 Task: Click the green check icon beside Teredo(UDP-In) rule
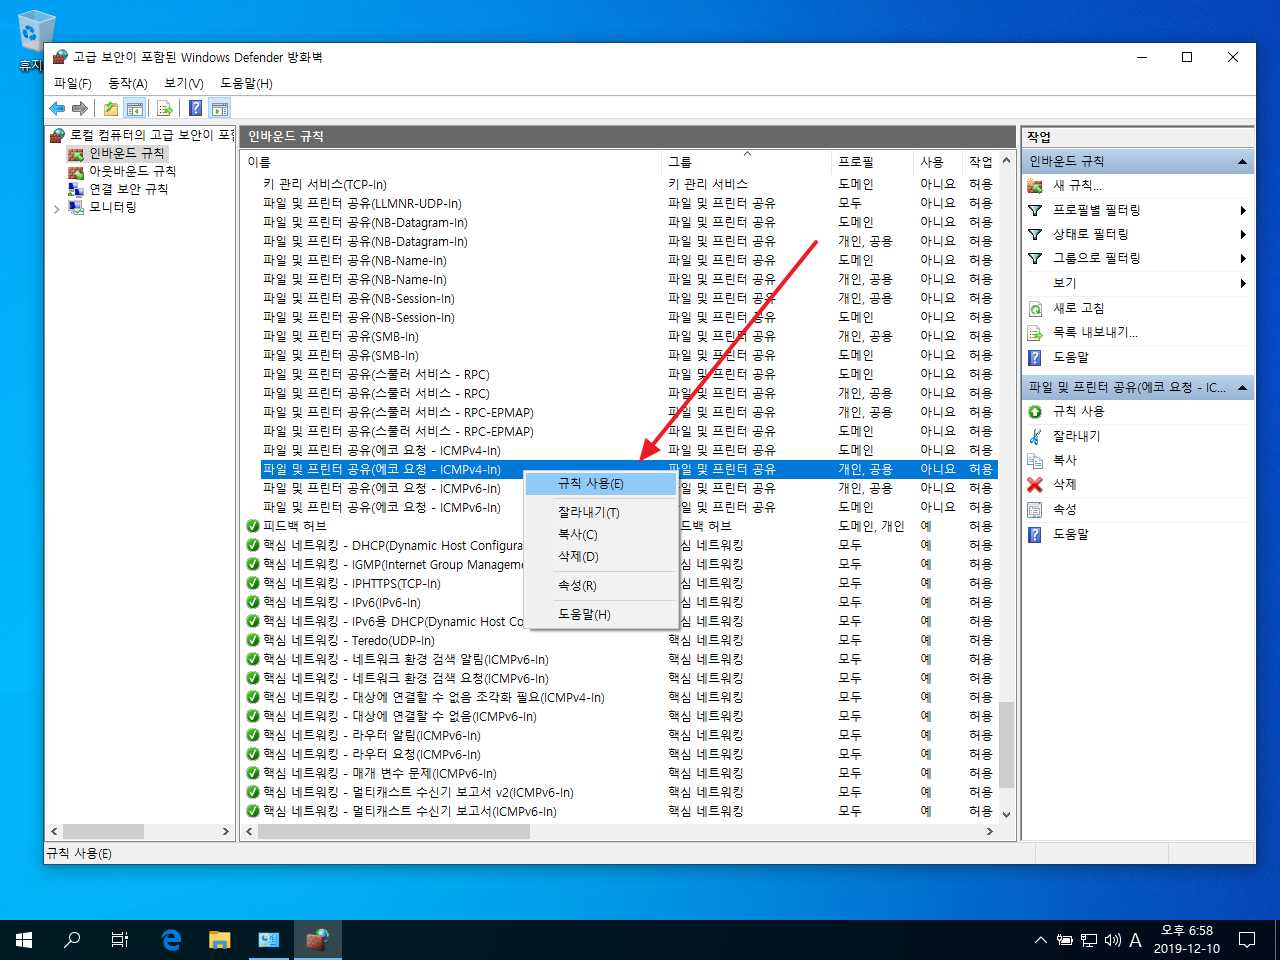pos(253,640)
